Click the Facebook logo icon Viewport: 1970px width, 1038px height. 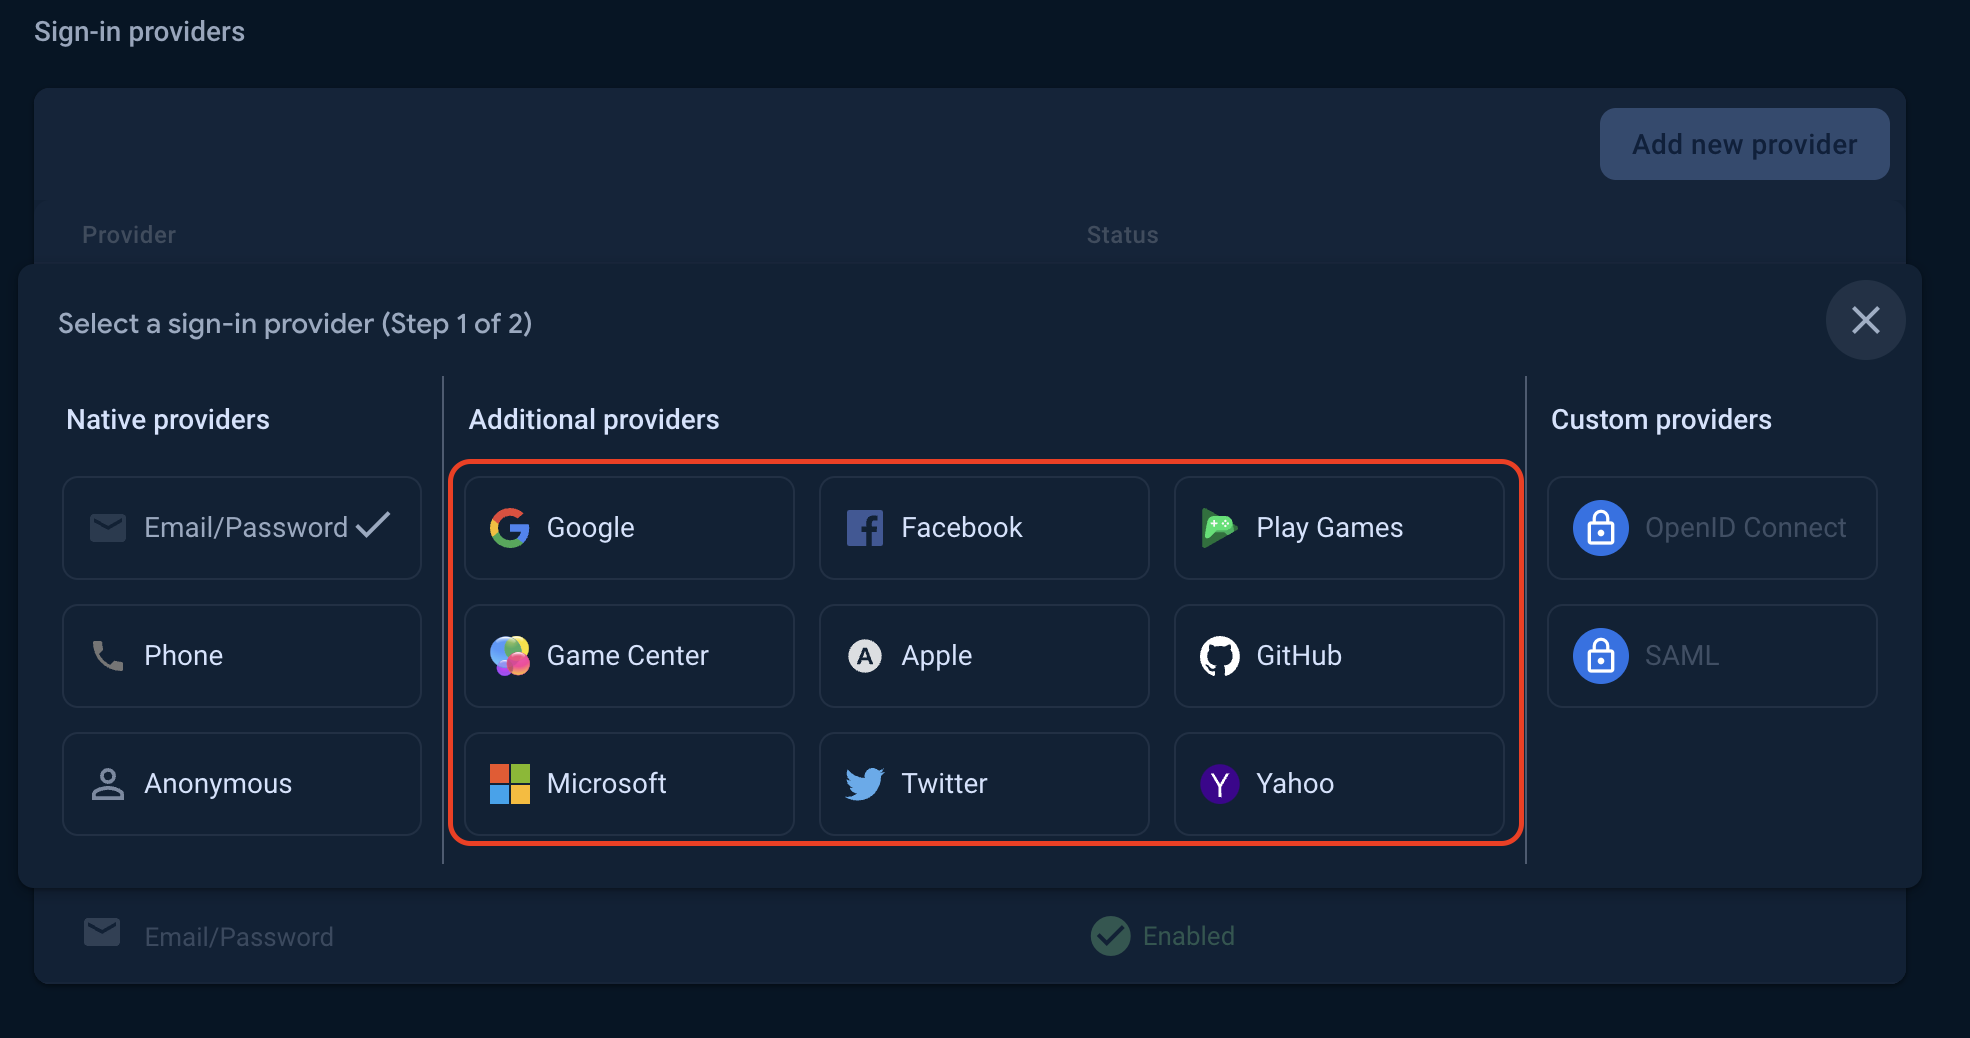(864, 528)
